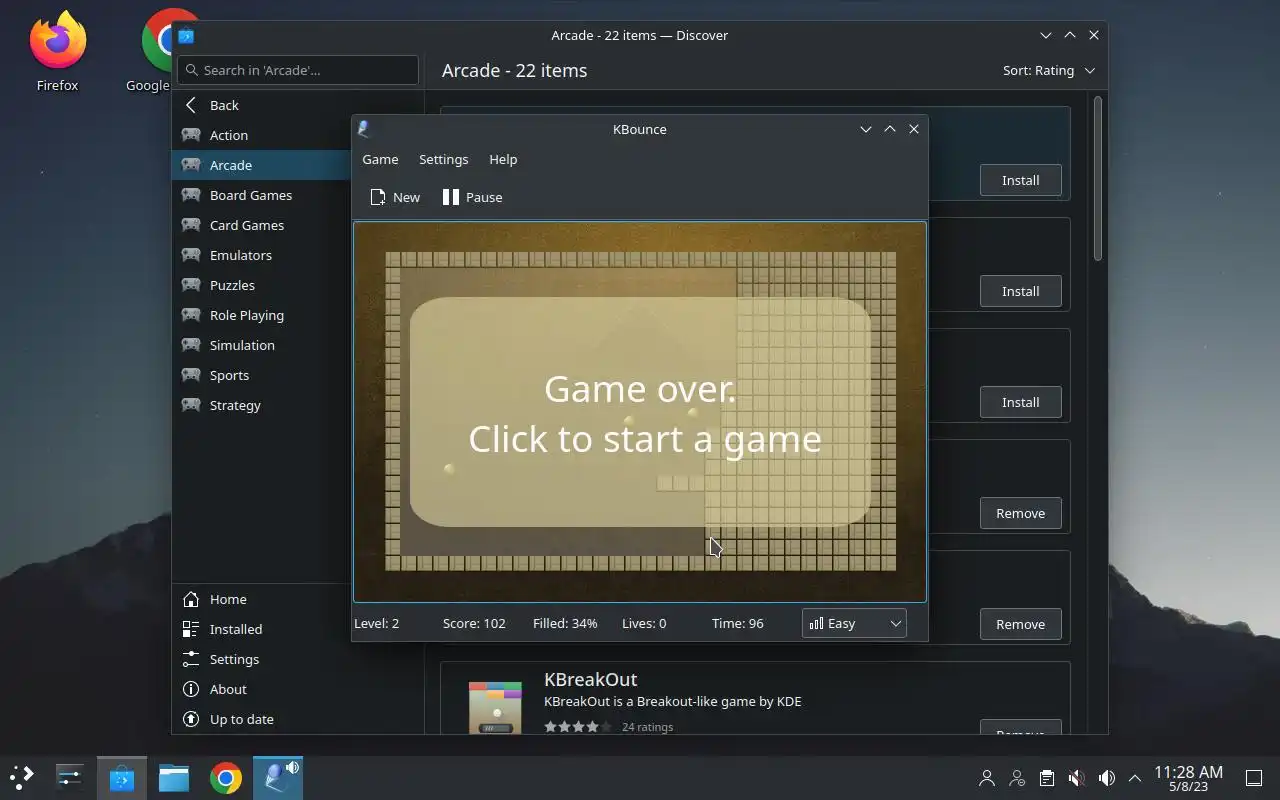
Task: Open the clipboard tray icon
Action: coord(1047,778)
